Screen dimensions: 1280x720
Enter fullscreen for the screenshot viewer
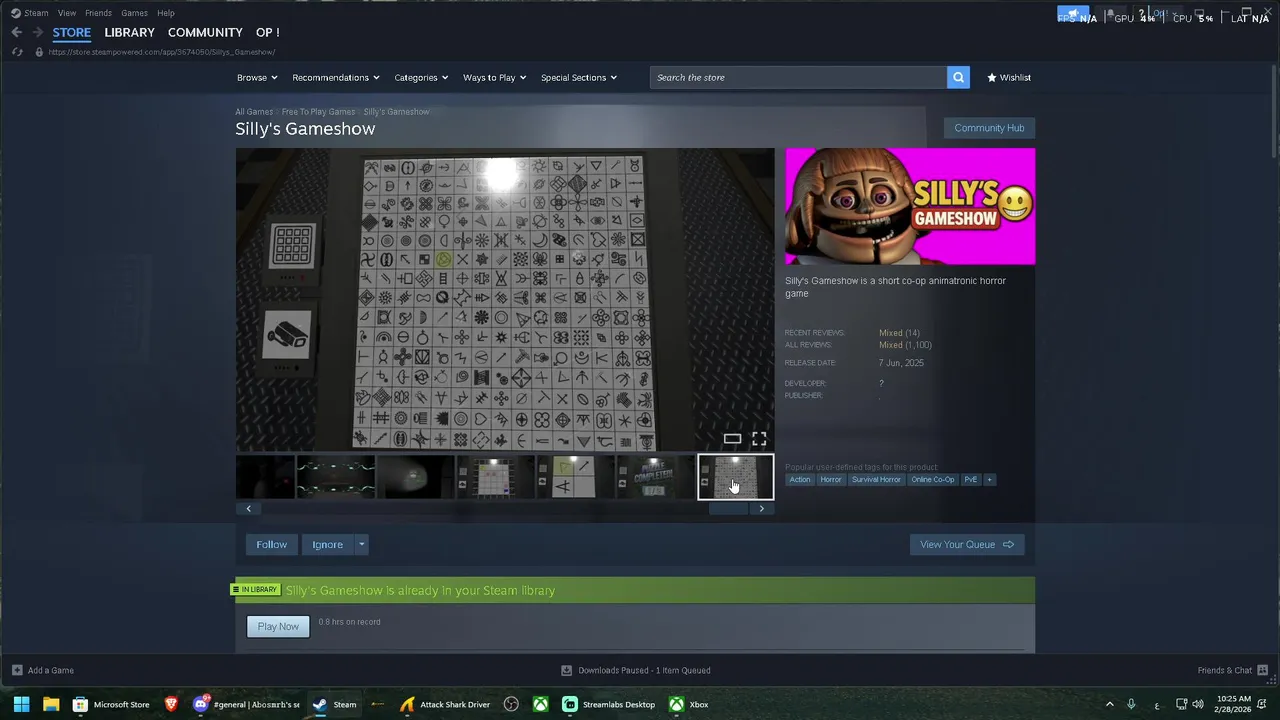point(759,439)
